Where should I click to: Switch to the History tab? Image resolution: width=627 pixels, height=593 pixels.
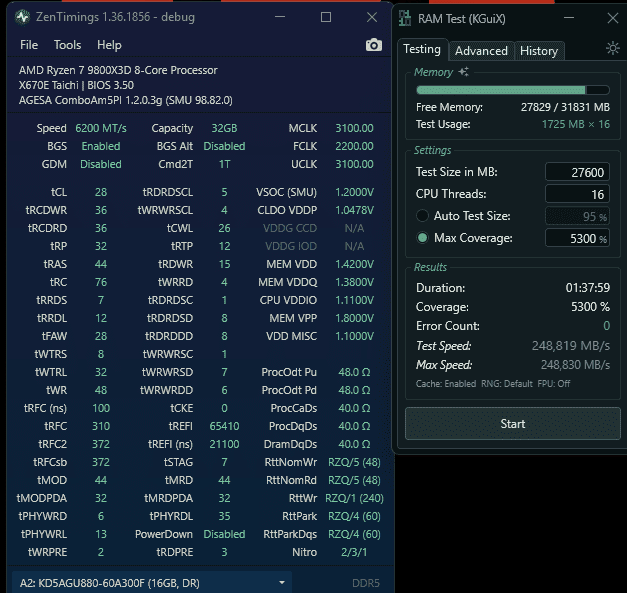coord(539,51)
